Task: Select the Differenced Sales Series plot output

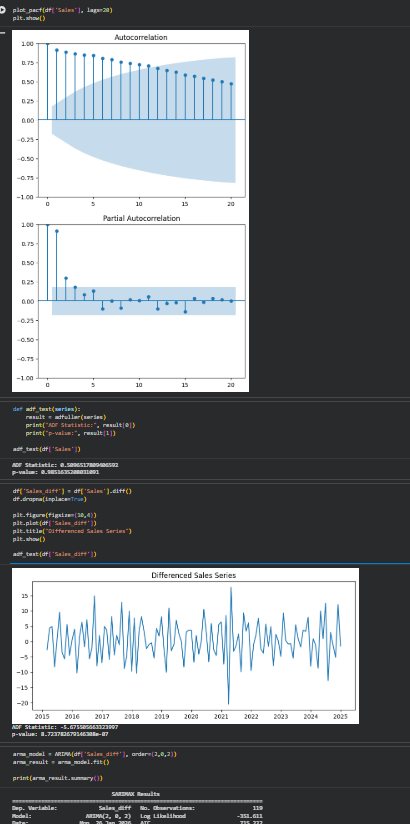Action: (x=186, y=645)
